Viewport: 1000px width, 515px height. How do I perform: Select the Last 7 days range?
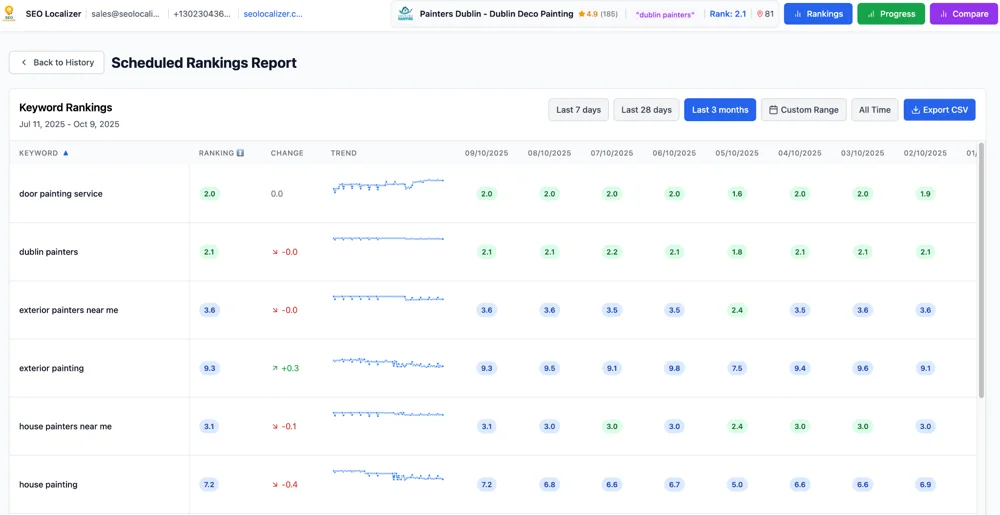pyautogui.click(x=578, y=110)
